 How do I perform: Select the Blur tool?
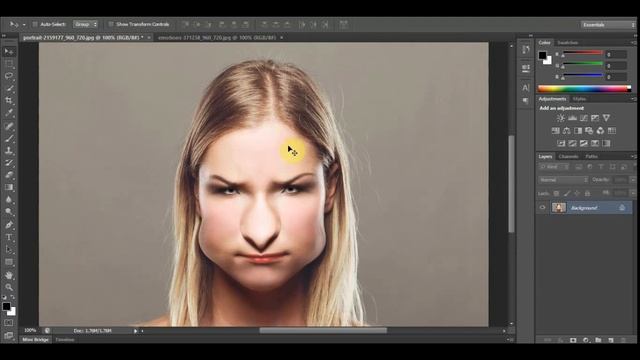[x=9, y=200]
